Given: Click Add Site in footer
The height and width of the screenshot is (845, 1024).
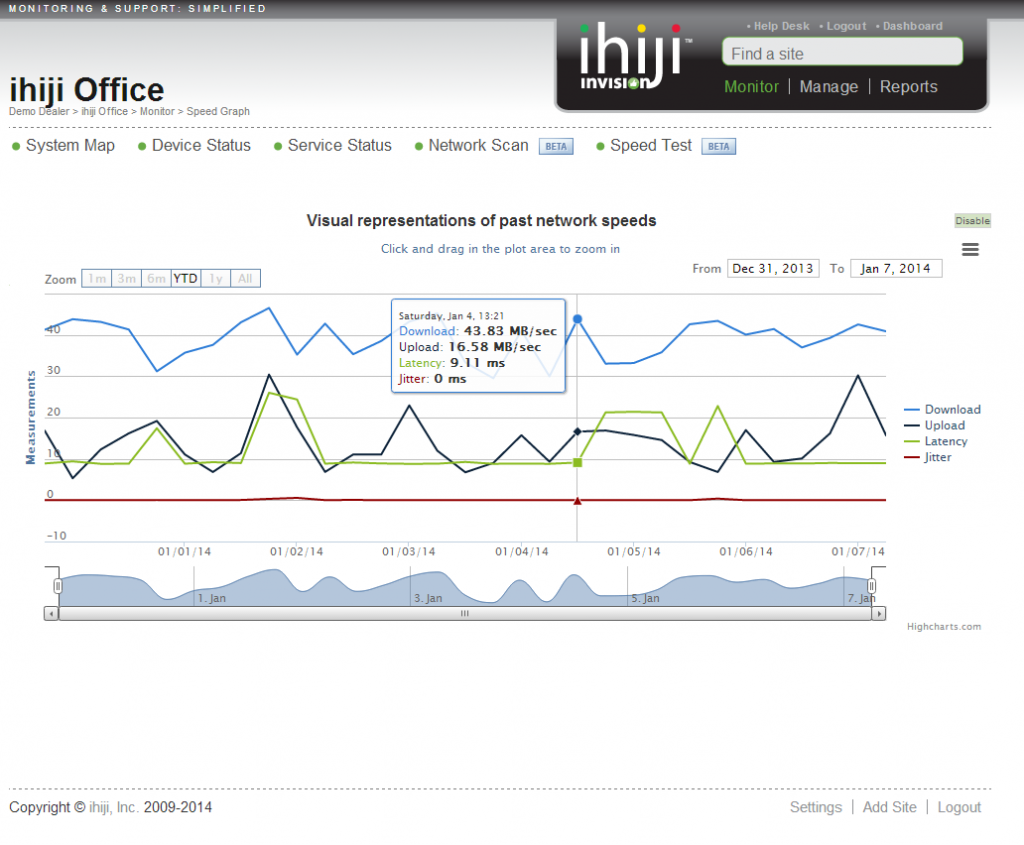Looking at the screenshot, I should (x=889, y=808).
